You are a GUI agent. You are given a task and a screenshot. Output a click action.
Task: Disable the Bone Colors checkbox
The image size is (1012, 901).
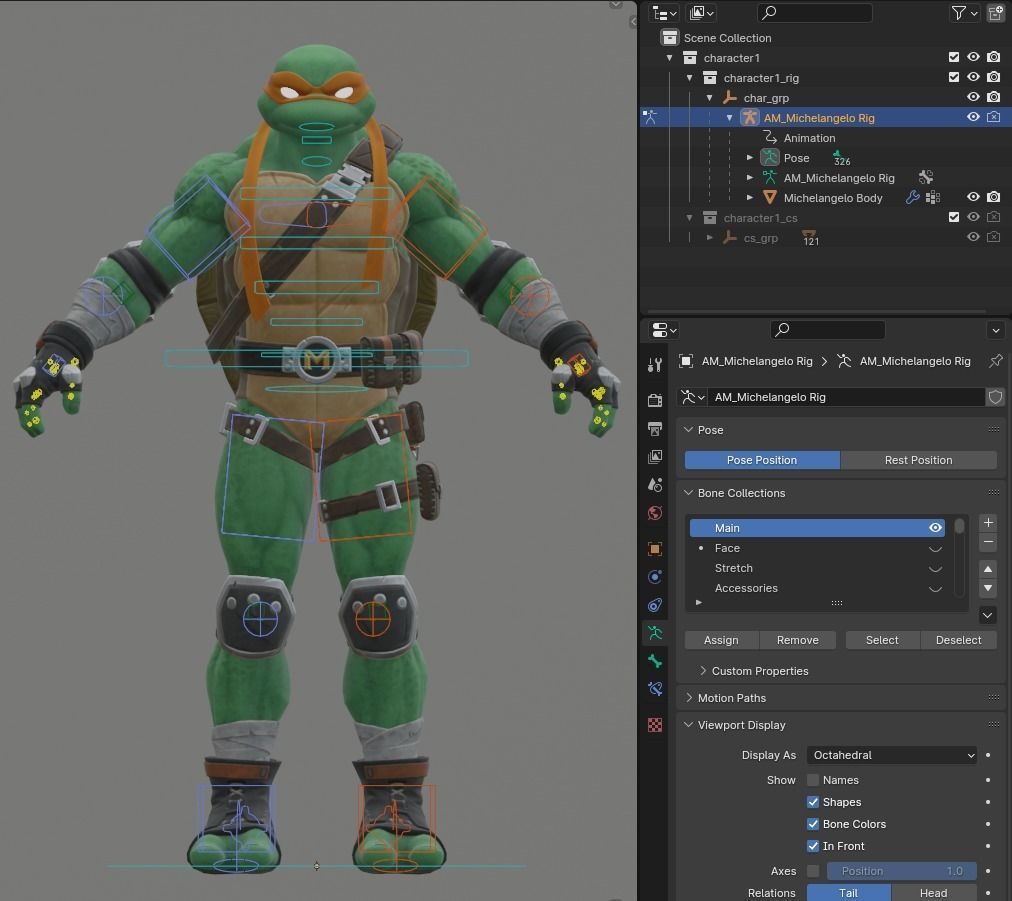click(x=813, y=824)
